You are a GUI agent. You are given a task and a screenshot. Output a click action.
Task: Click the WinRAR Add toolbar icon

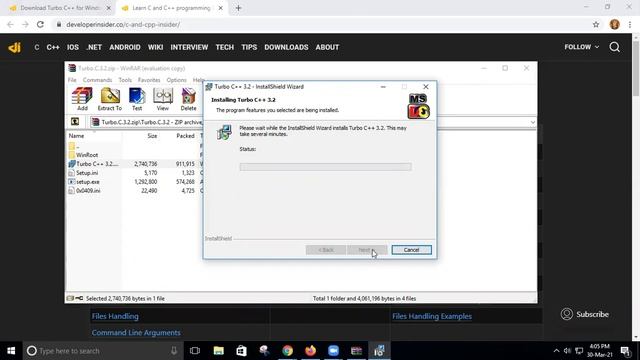pos(82,99)
